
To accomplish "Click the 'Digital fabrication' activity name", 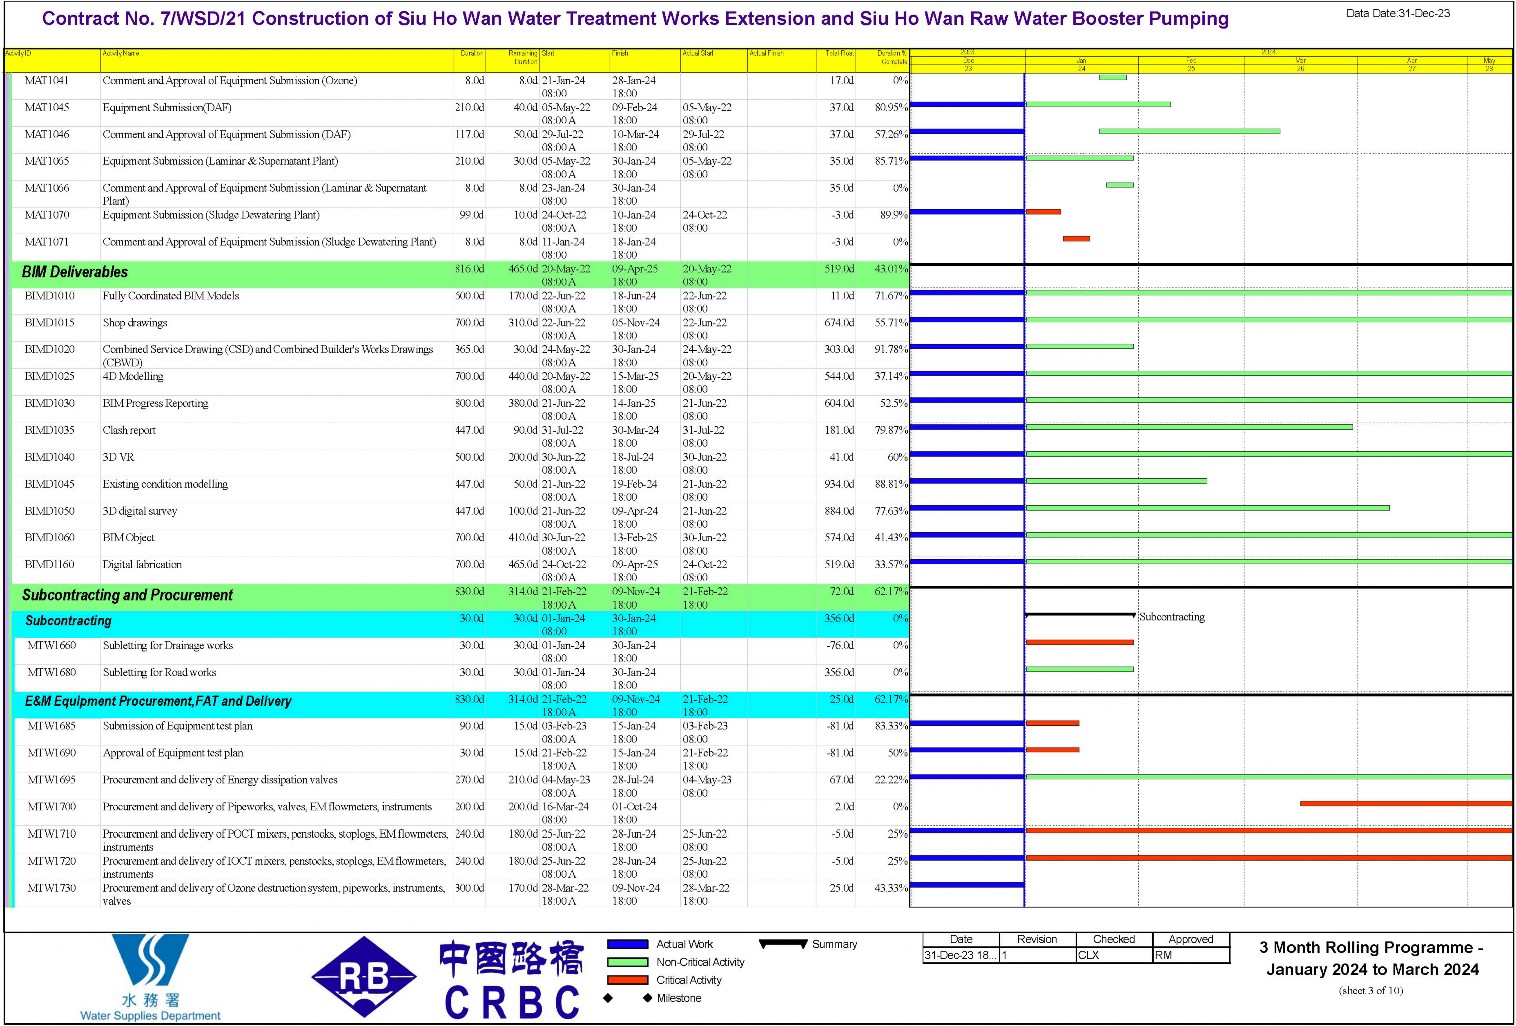I will (x=142, y=565).
